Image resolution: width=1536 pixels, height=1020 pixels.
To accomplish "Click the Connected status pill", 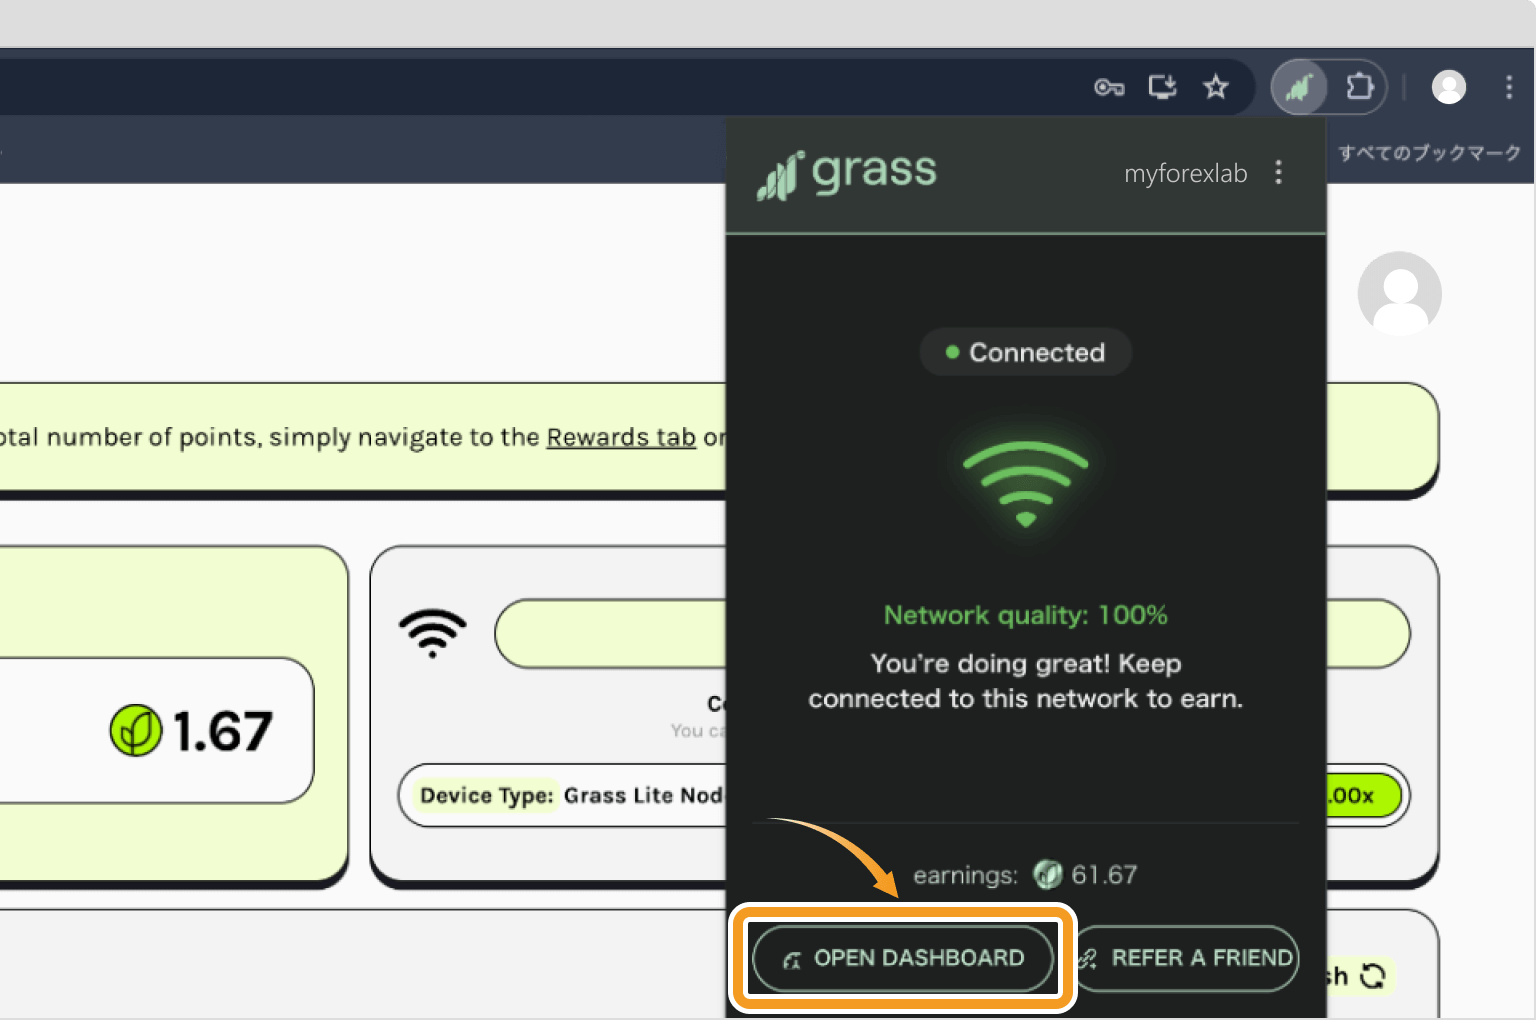I will click(x=1025, y=352).
